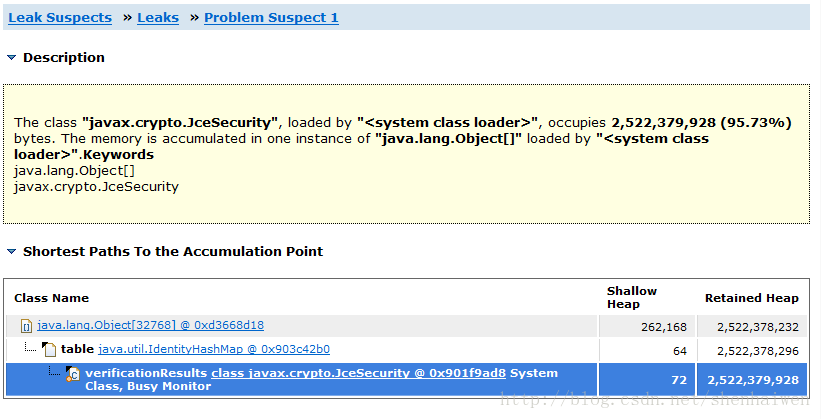The image size is (821, 419).
Task: Select the Shortest Paths To the Accumulation Point heading
Action: (x=173, y=251)
